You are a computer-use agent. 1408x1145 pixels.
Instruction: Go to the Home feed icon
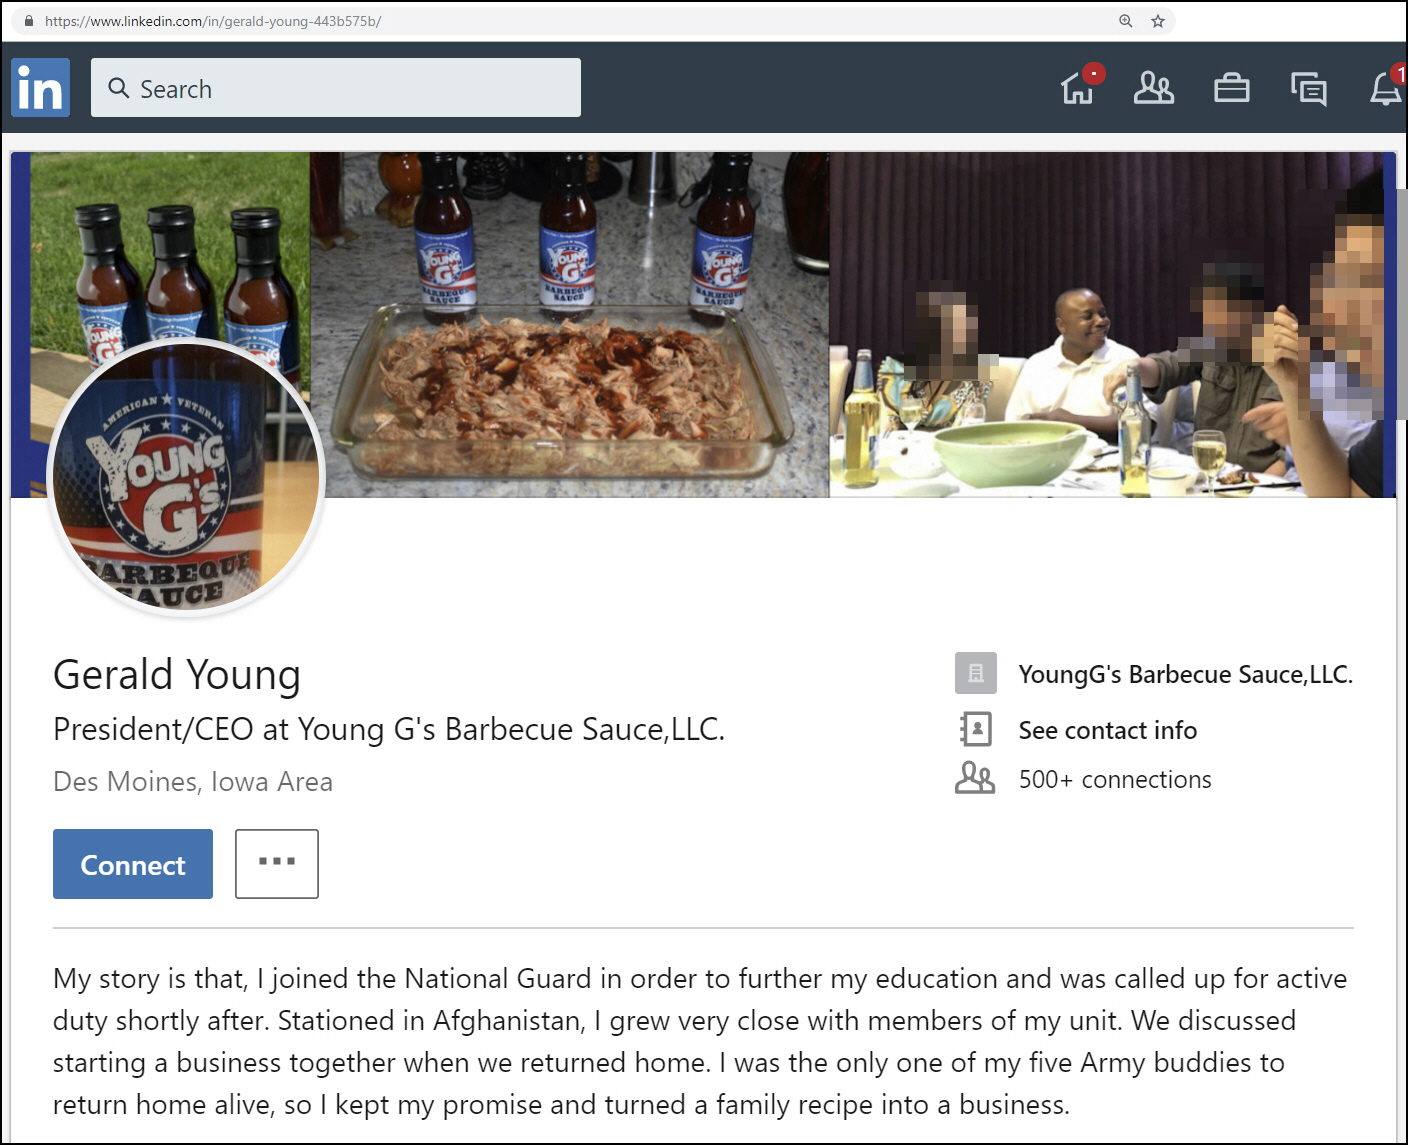click(x=1078, y=89)
